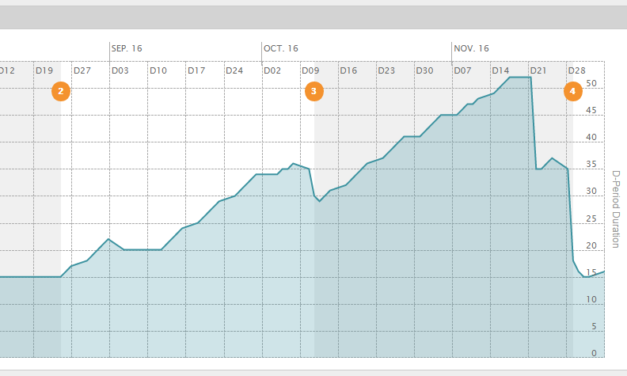This screenshot has width=627, height=376.
Task: Click the 40 value on duration axis
Action: point(591,137)
